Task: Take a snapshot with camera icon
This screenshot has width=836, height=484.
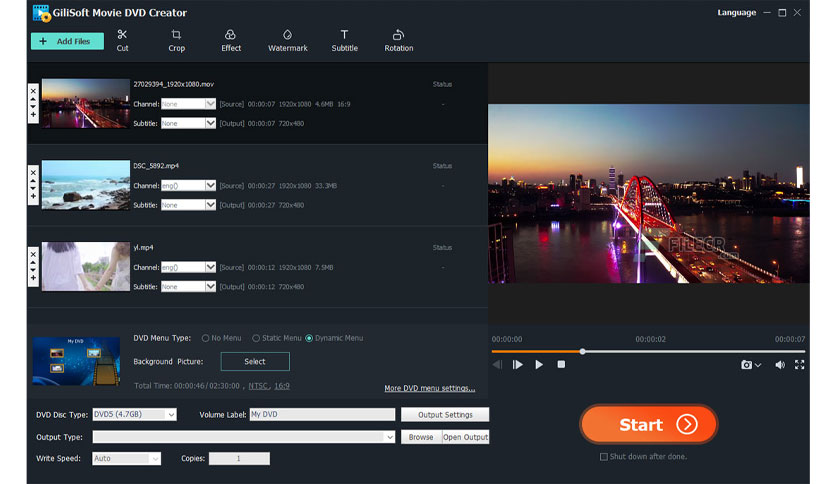Action: click(x=746, y=365)
